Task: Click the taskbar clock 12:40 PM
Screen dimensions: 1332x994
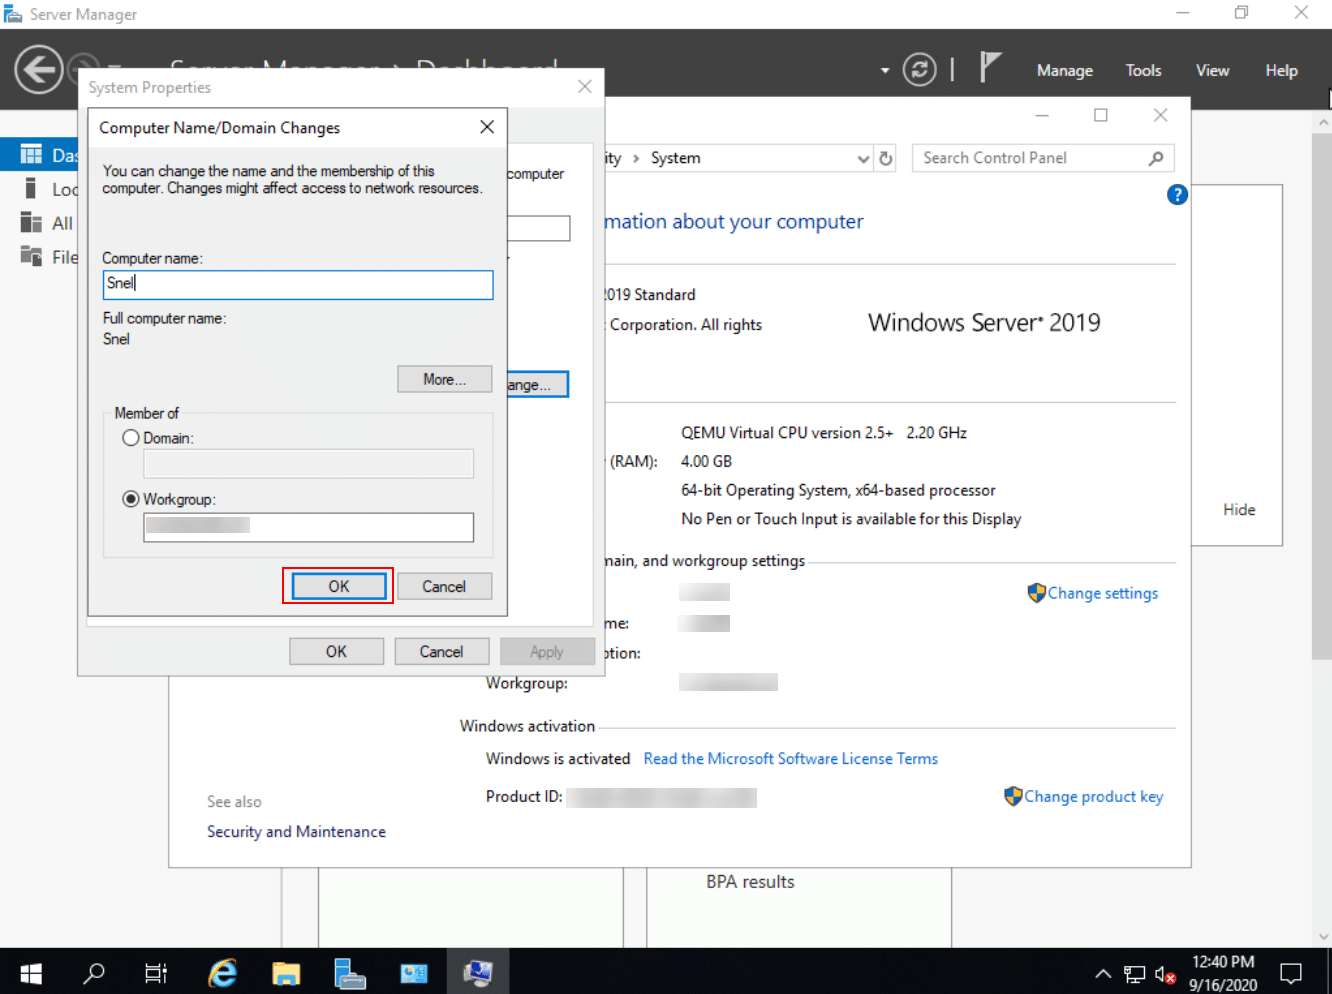Action: click(x=1223, y=962)
